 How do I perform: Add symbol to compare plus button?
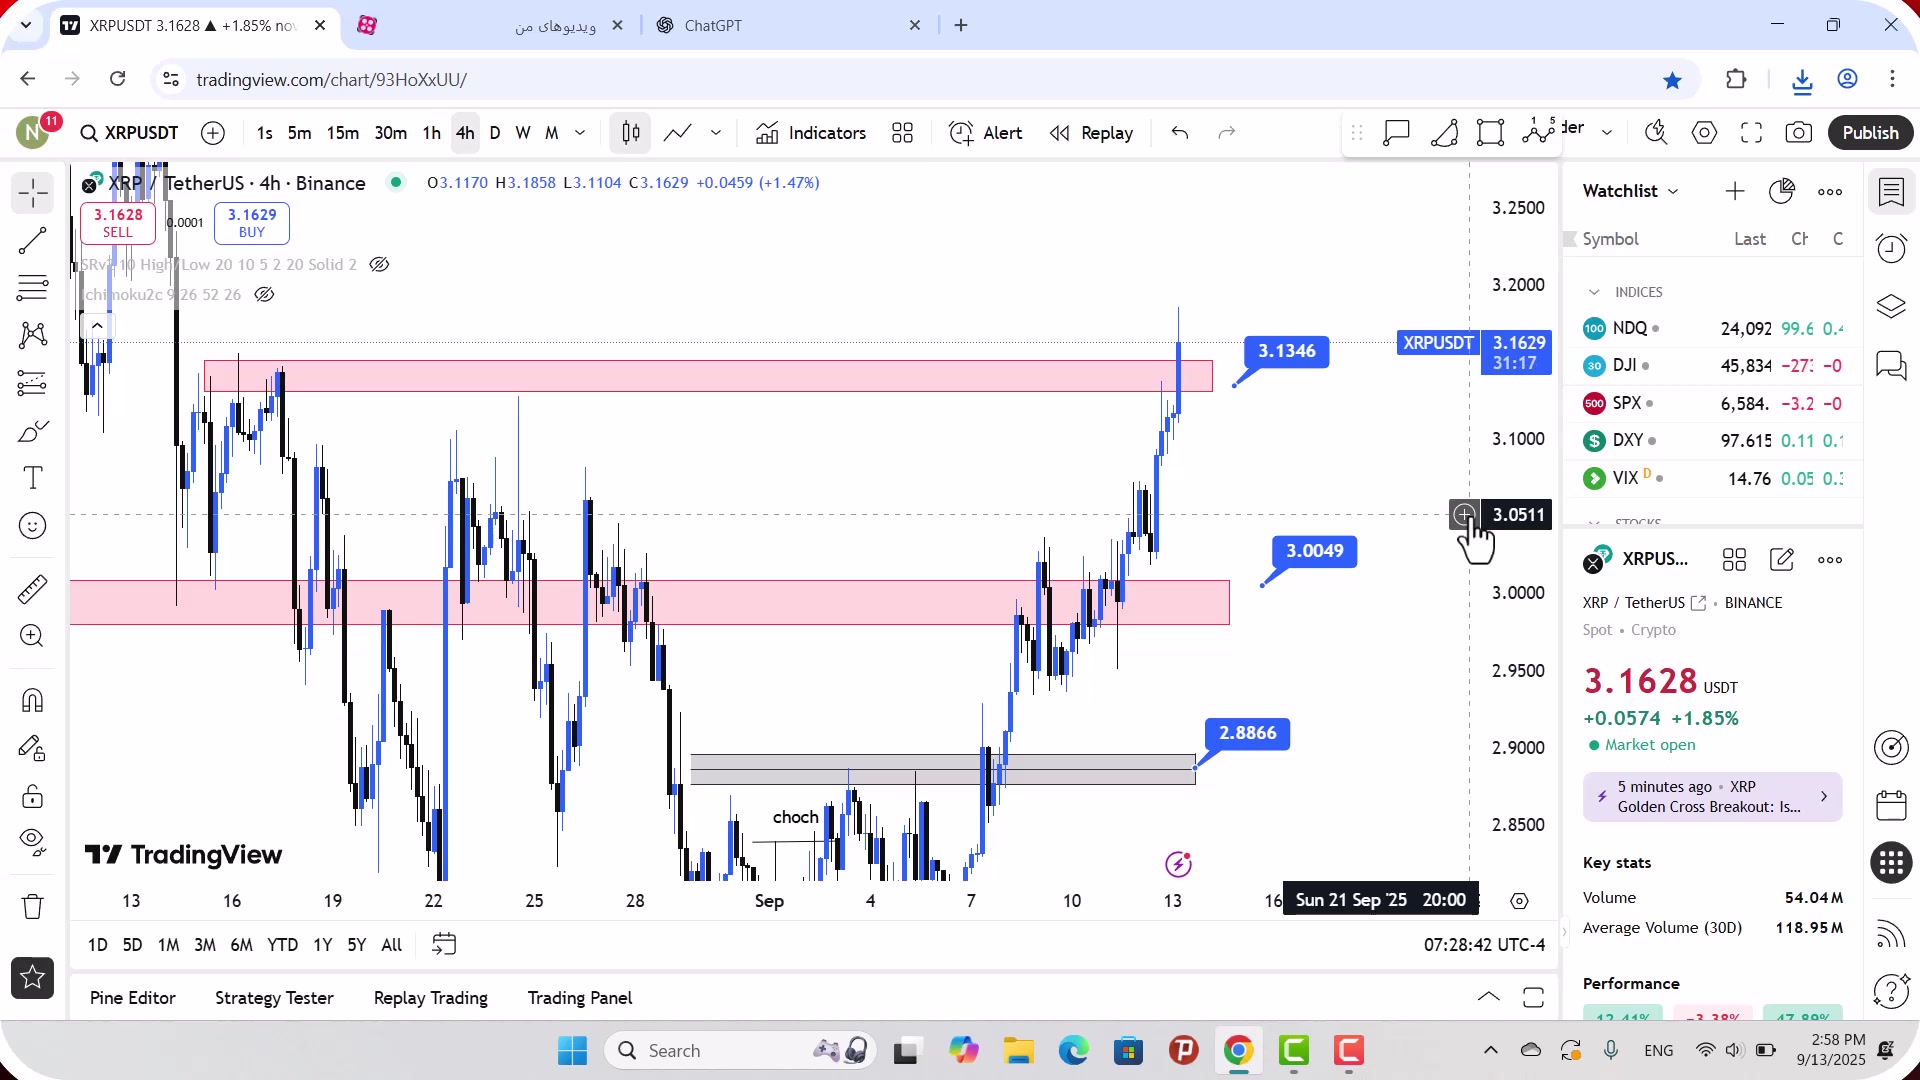point(213,133)
